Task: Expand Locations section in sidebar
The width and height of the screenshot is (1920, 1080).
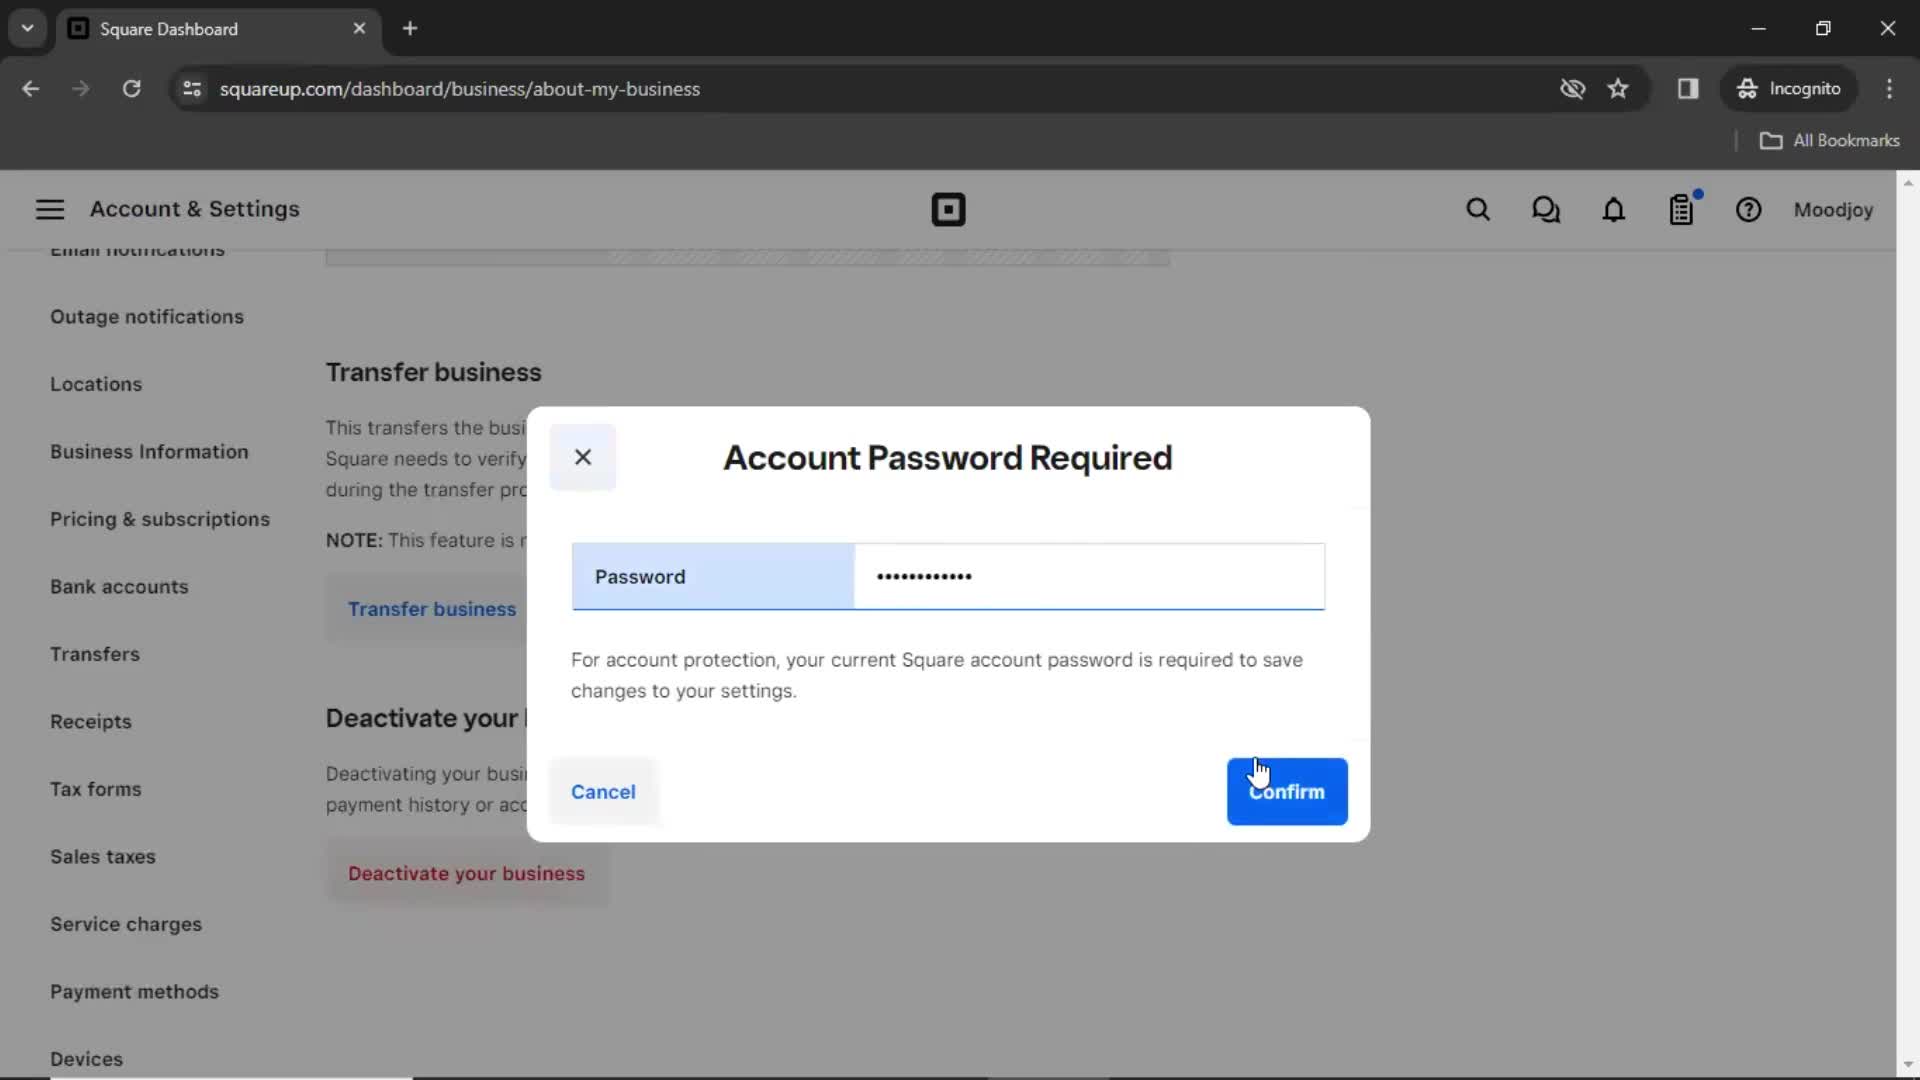Action: (96, 384)
